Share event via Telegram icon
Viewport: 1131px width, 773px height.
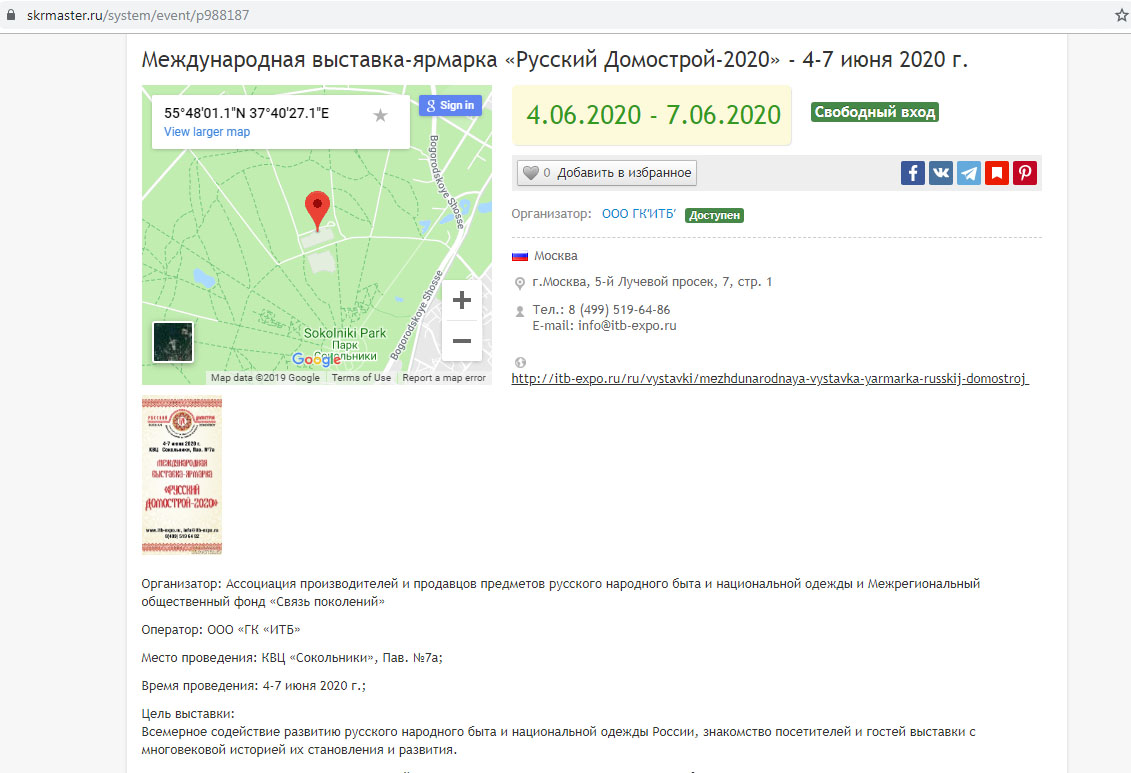969,173
